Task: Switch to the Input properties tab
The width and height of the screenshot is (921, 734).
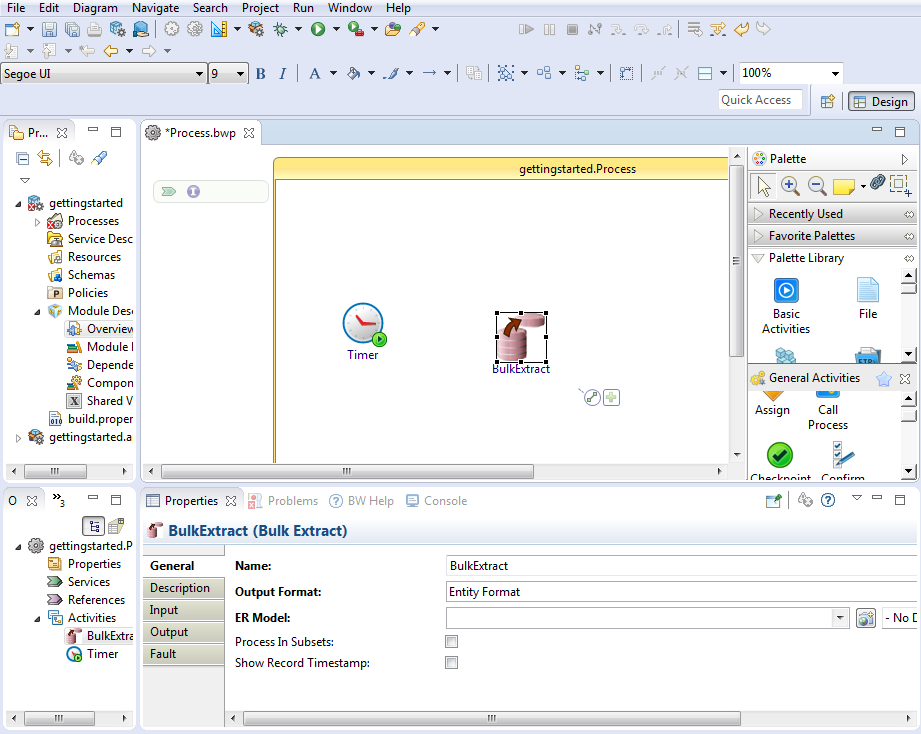Action: pos(164,610)
